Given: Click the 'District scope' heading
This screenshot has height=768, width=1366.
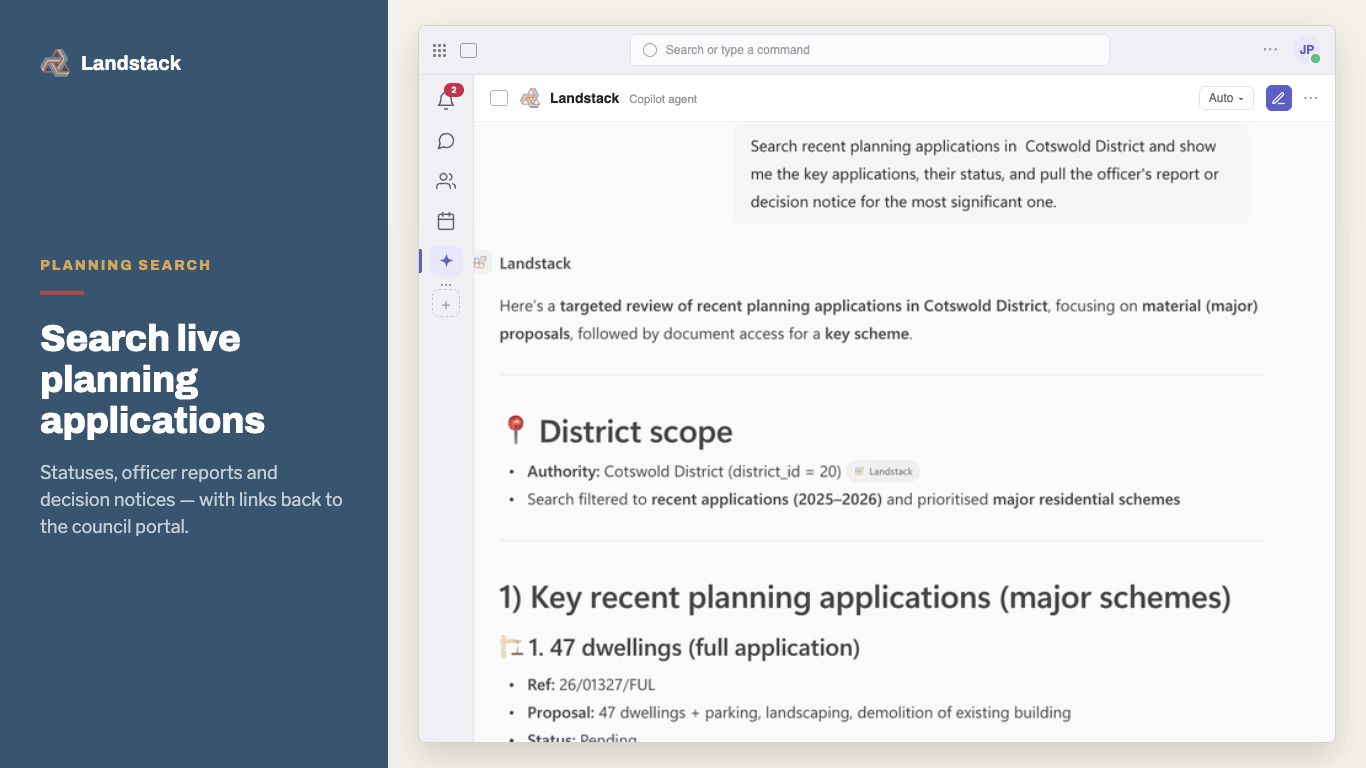Looking at the screenshot, I should (x=636, y=431).
